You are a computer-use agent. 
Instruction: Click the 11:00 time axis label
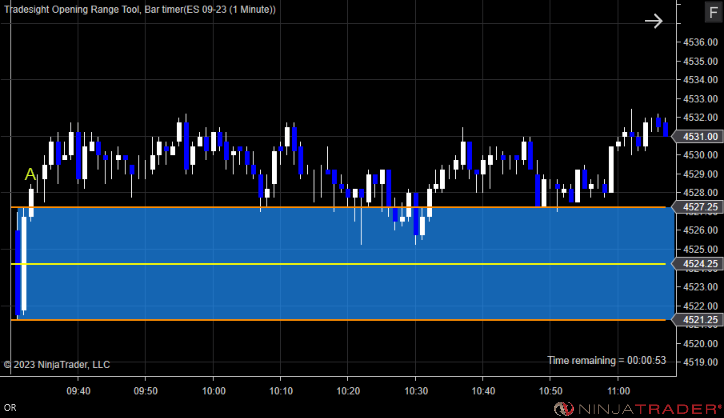(x=618, y=391)
